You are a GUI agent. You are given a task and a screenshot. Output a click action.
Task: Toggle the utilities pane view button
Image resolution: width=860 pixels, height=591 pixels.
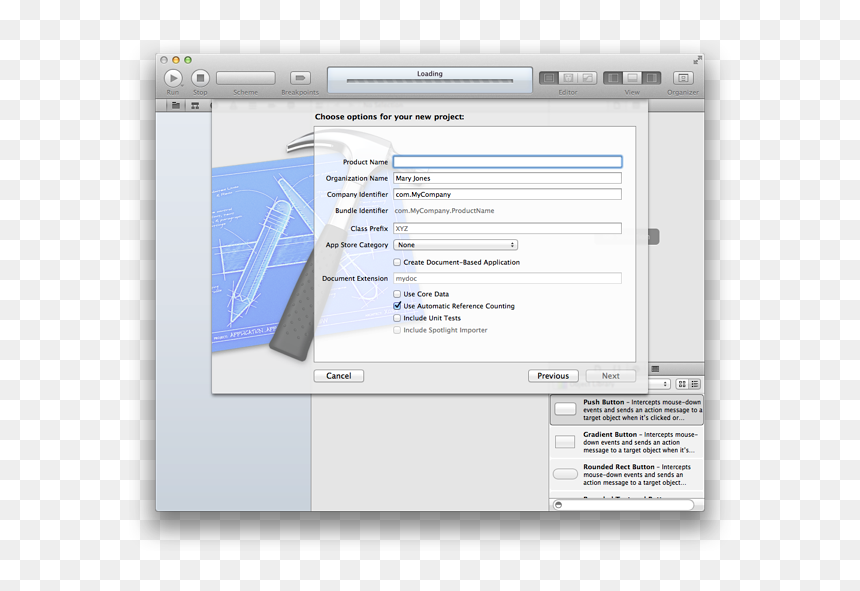[x=652, y=78]
